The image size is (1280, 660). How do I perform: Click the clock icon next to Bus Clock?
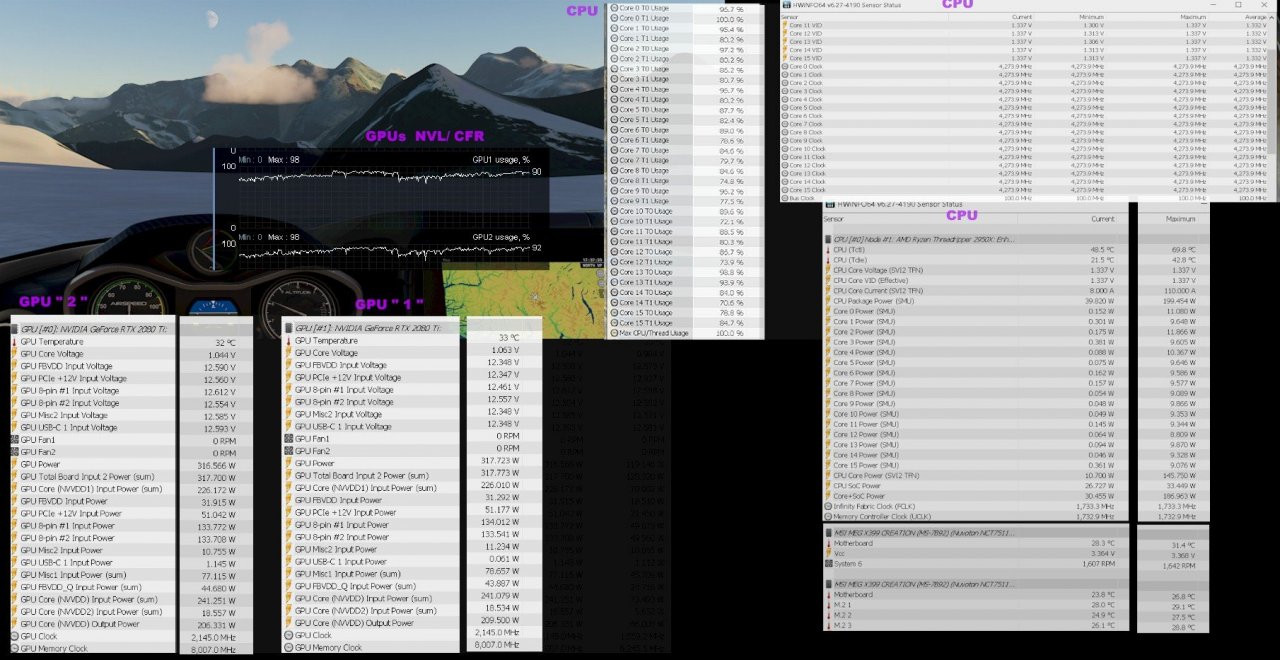tap(785, 198)
